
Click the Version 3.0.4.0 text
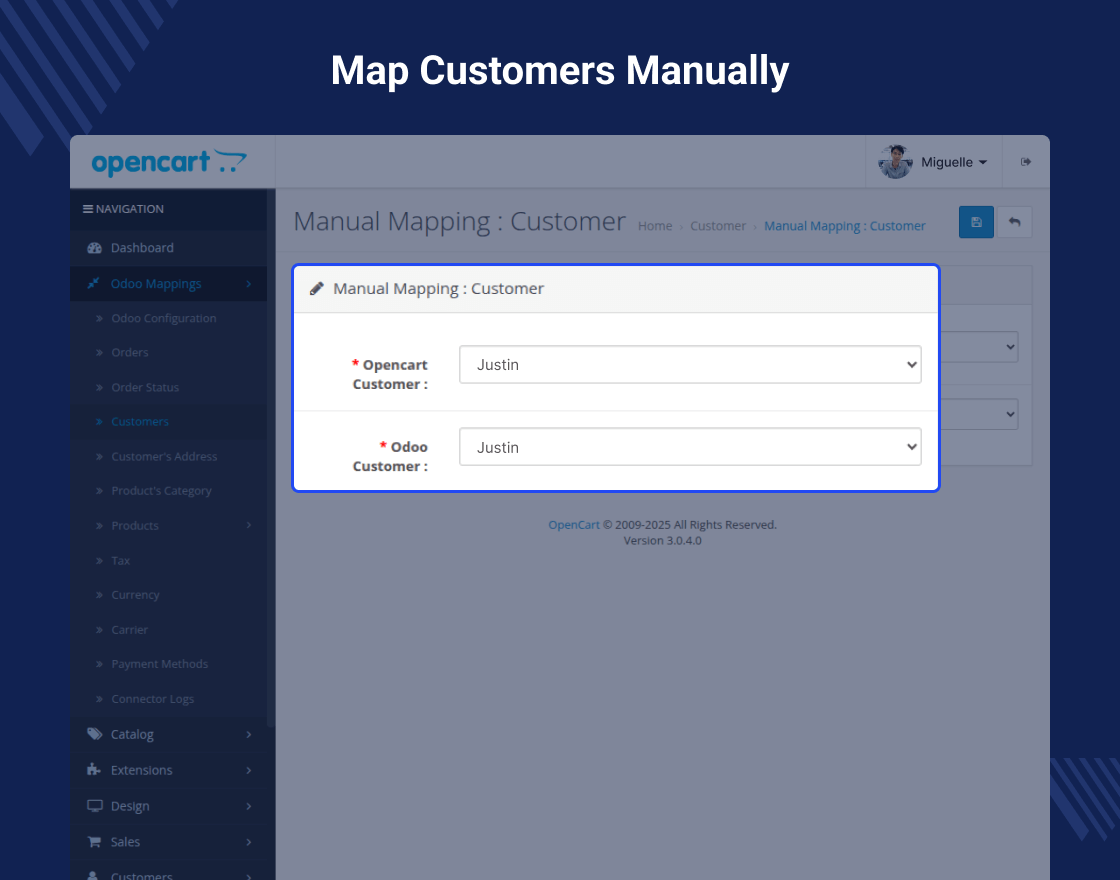(663, 541)
